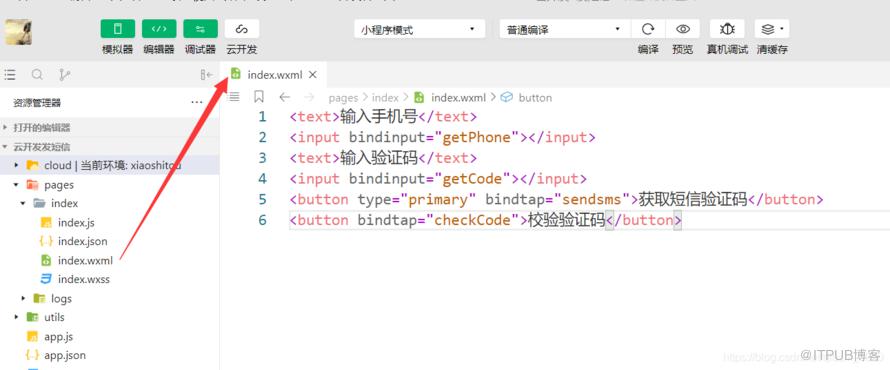Toggle the editor panel button
890x370 pixels.
pyautogui.click(x=159, y=28)
